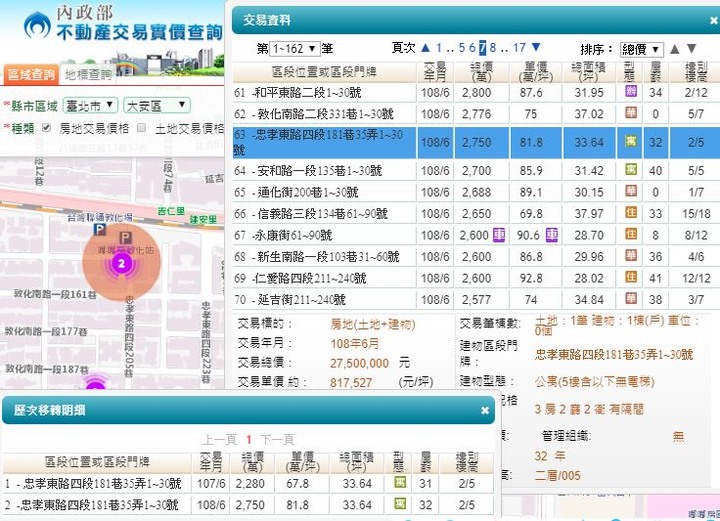720x521 pixels.
Task: Click transfer record 1 dated 107/6
Action: pos(248,483)
